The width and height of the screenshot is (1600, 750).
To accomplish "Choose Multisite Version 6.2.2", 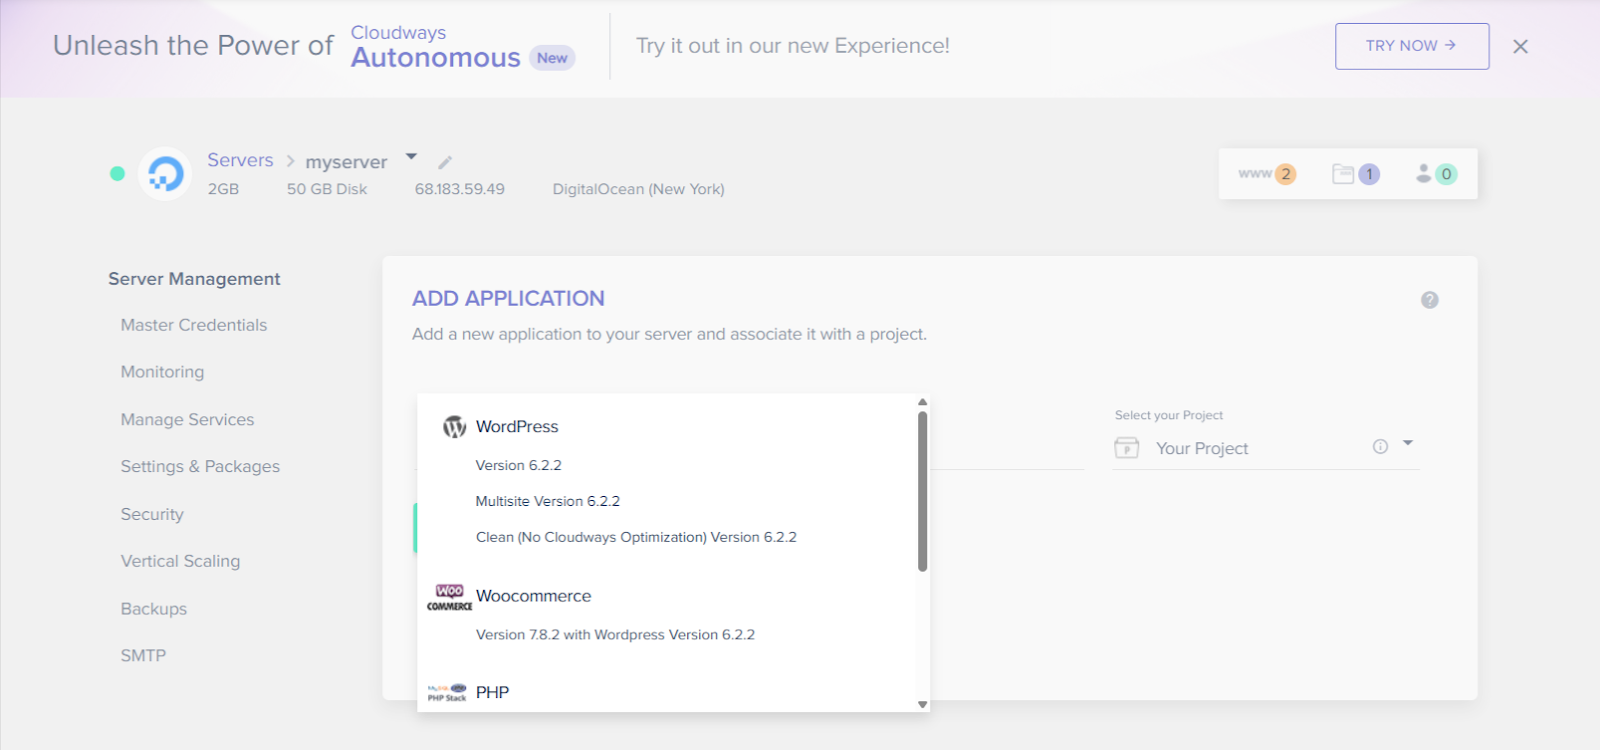I will pos(547,501).
